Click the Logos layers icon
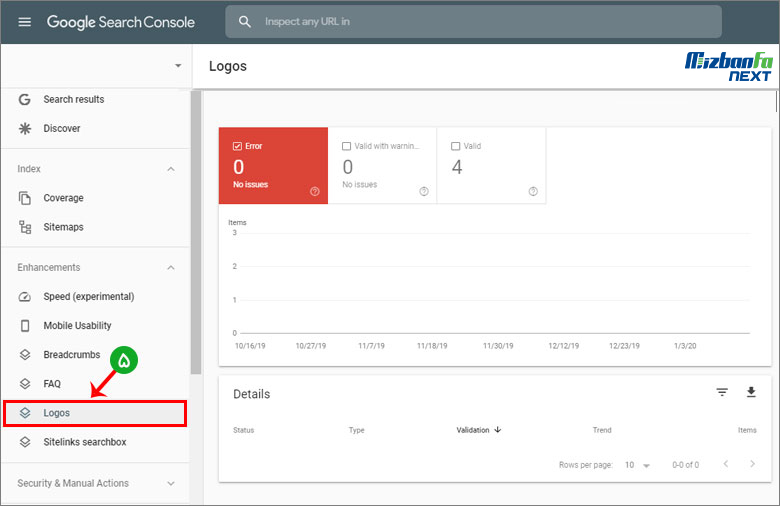 coord(24,413)
